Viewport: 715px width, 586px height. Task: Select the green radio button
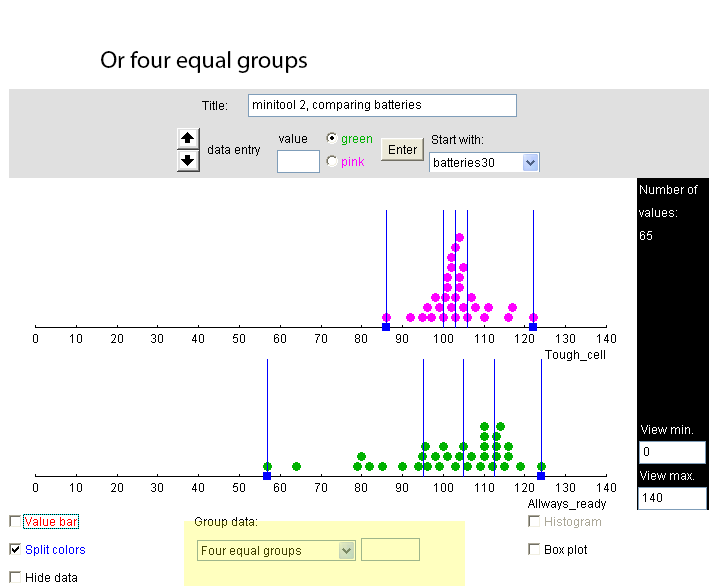pos(332,138)
